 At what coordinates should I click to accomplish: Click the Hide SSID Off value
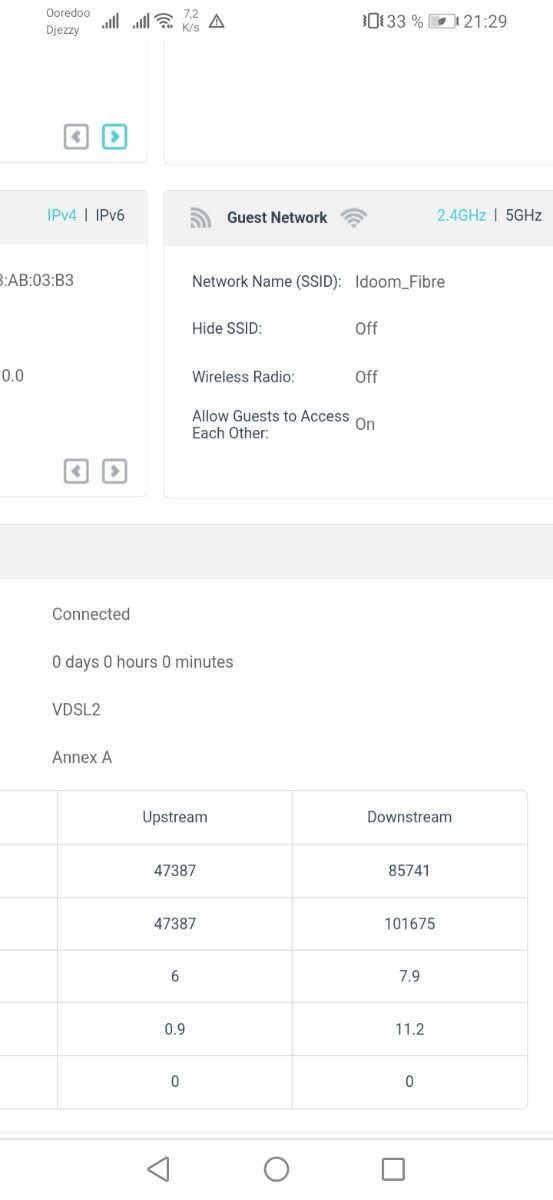(x=366, y=328)
